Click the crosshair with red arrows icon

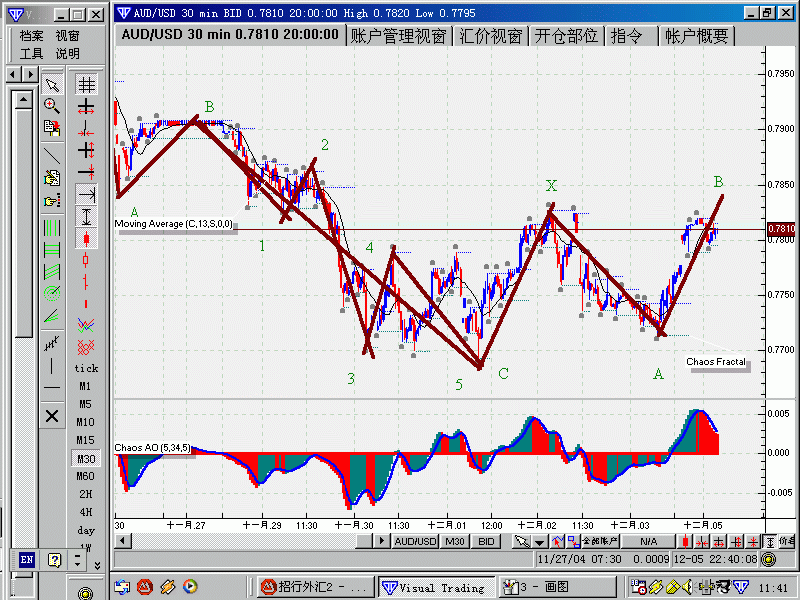click(86, 107)
